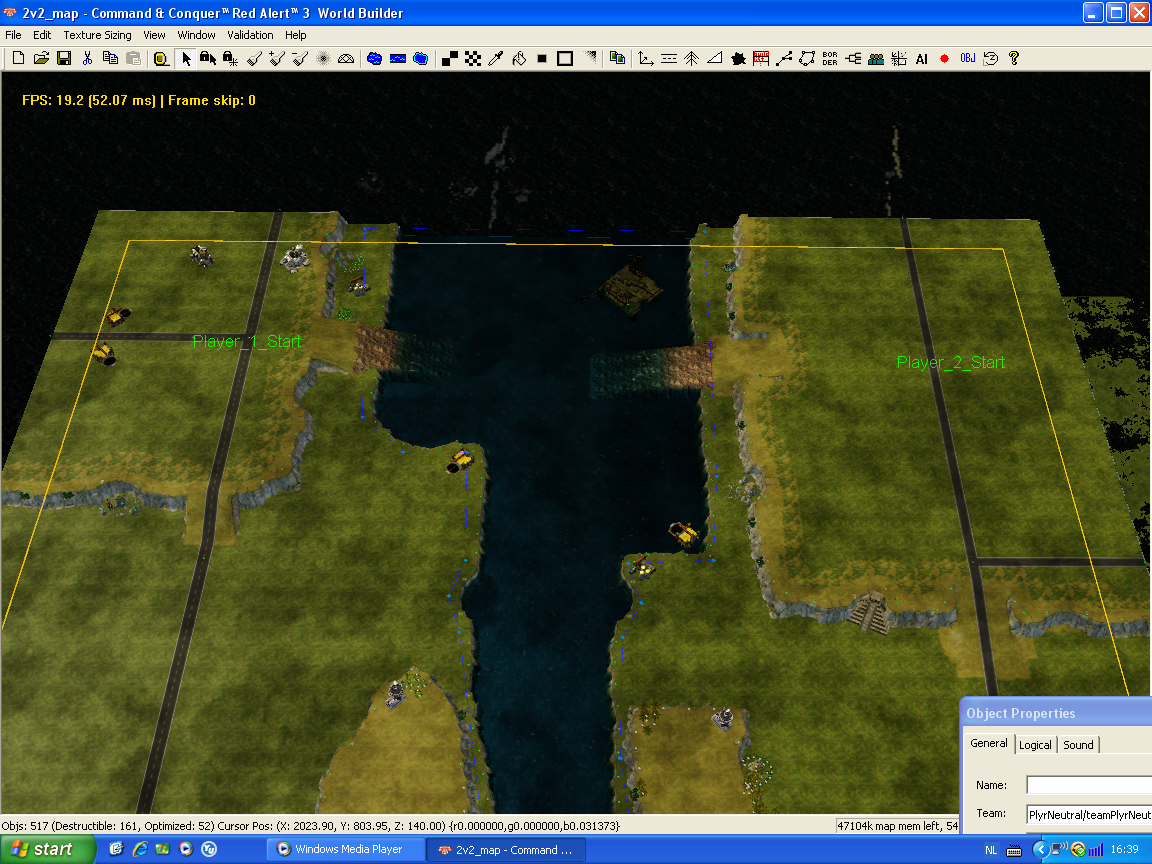Viewport: 1152px width, 864px height.
Task: Select the waypoint path tool
Action: pos(784,58)
